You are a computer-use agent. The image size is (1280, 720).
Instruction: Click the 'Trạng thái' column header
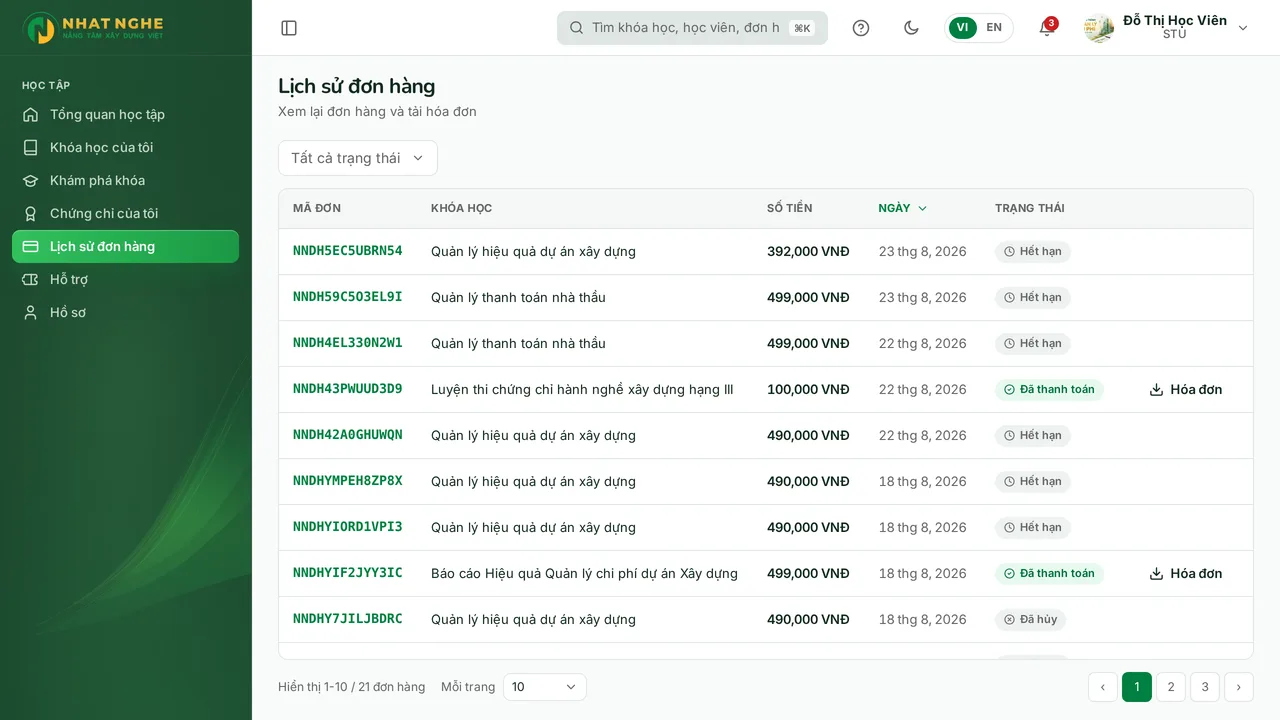(1030, 208)
